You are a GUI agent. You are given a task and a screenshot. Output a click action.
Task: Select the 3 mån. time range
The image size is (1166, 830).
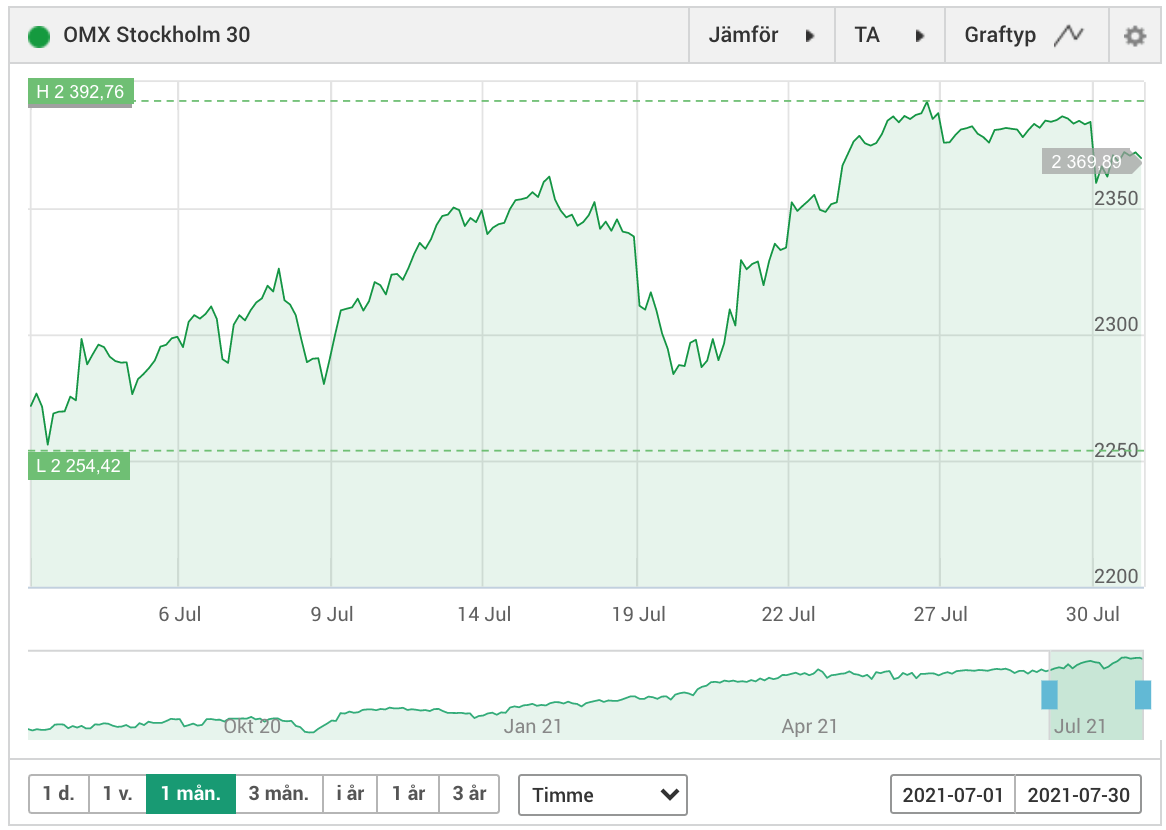(x=279, y=794)
